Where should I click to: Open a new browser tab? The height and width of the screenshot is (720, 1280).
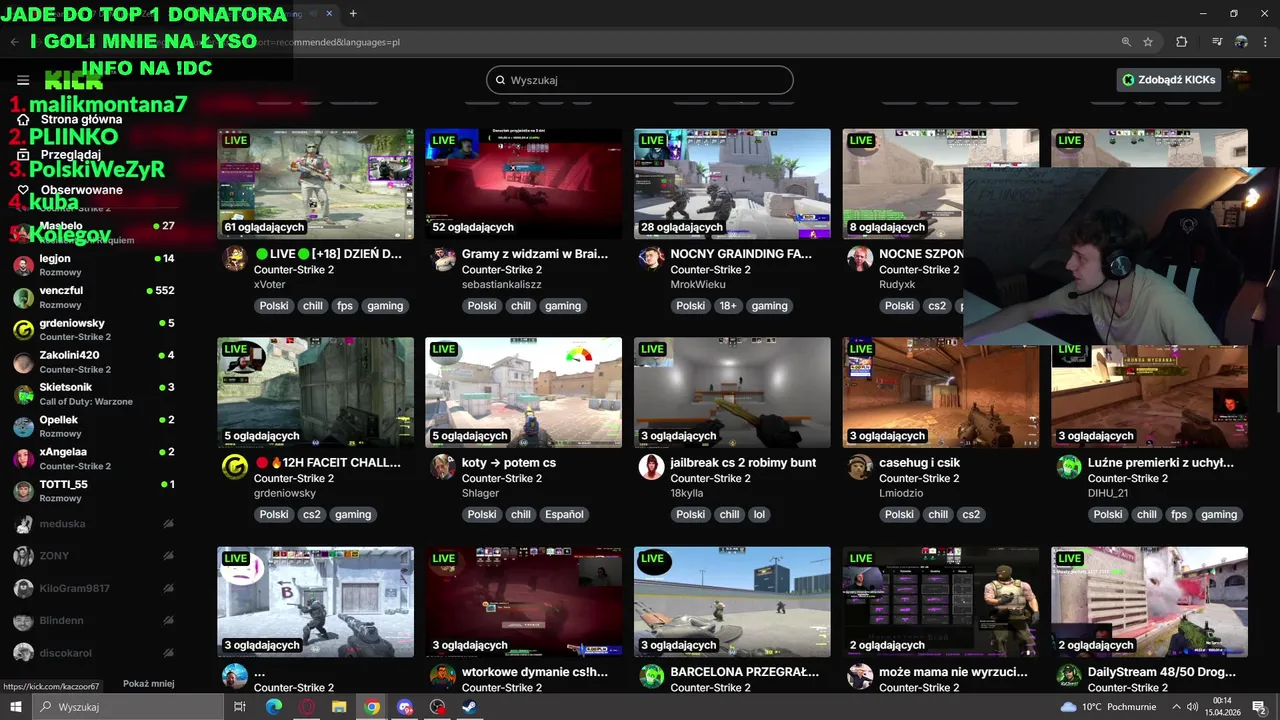click(353, 13)
